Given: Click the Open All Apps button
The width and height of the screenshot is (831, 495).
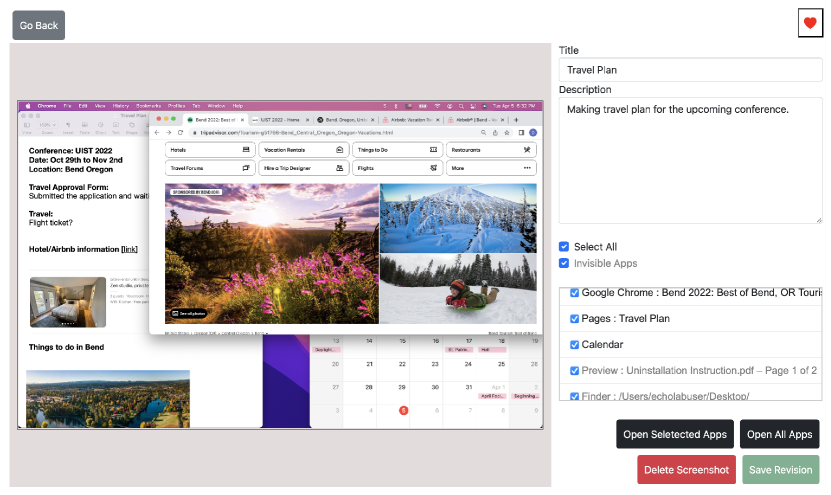Looking at the screenshot, I should tap(779, 434).
